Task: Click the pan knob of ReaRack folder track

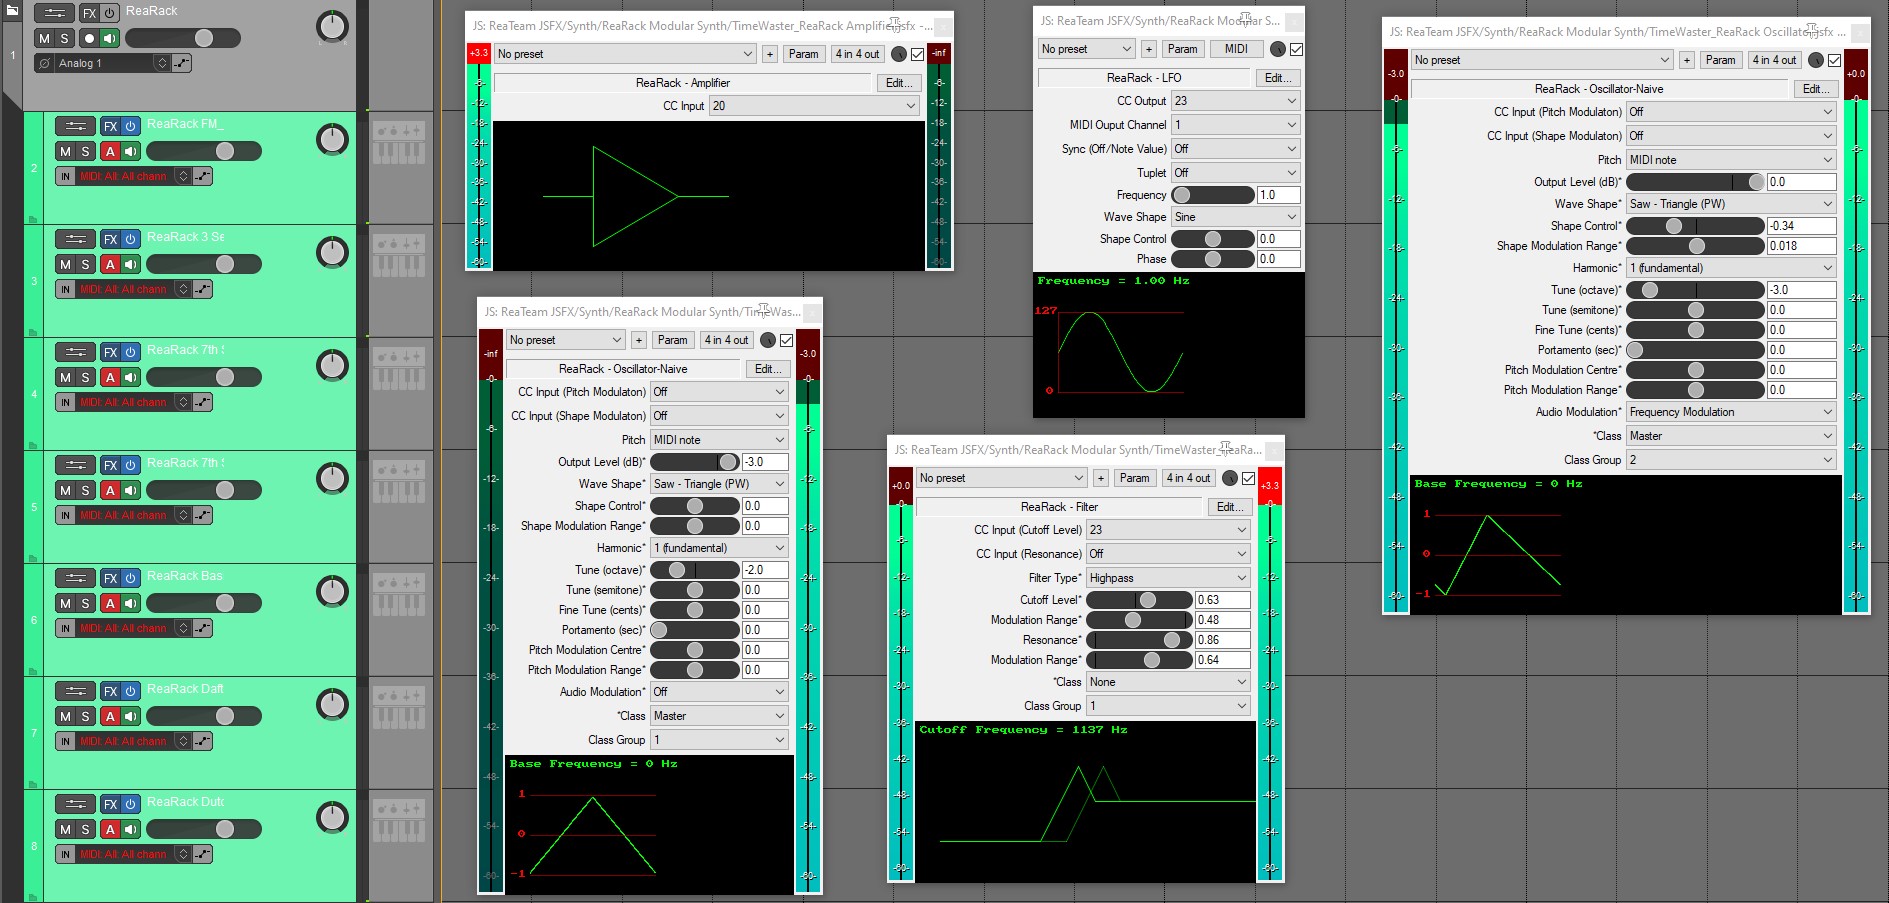Action: 332,27
